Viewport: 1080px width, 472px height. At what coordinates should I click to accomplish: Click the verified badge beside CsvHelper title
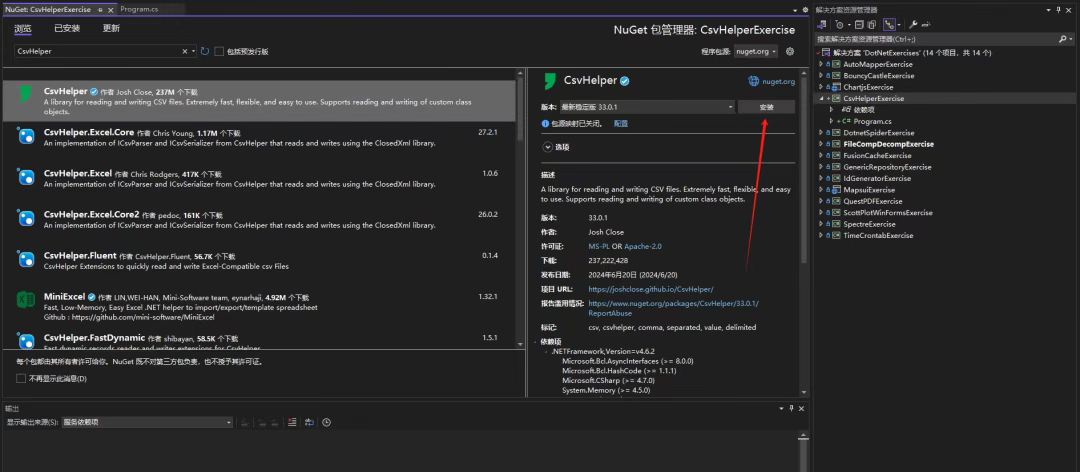(x=624, y=81)
